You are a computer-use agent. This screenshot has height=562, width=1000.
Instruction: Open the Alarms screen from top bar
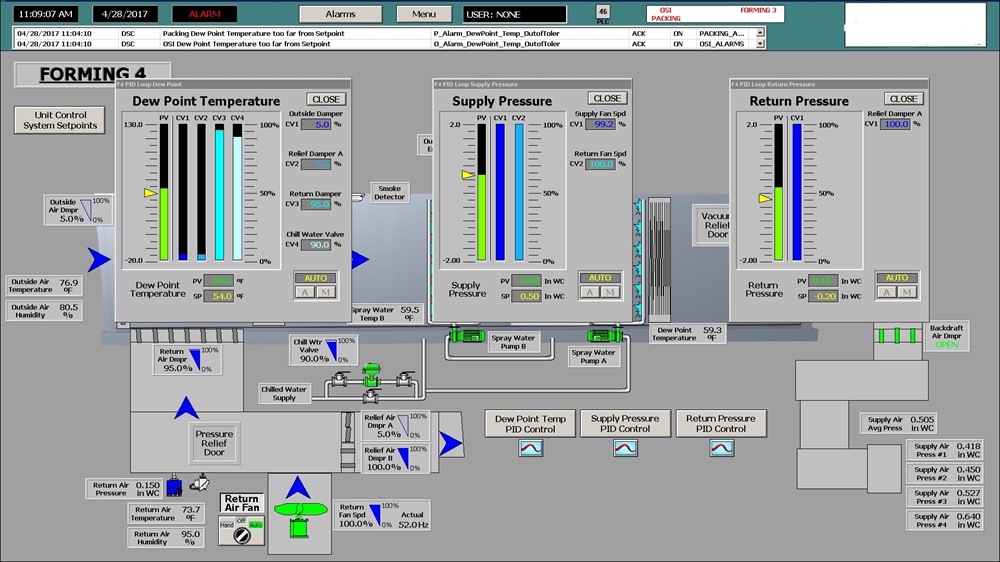pyautogui.click(x=340, y=14)
